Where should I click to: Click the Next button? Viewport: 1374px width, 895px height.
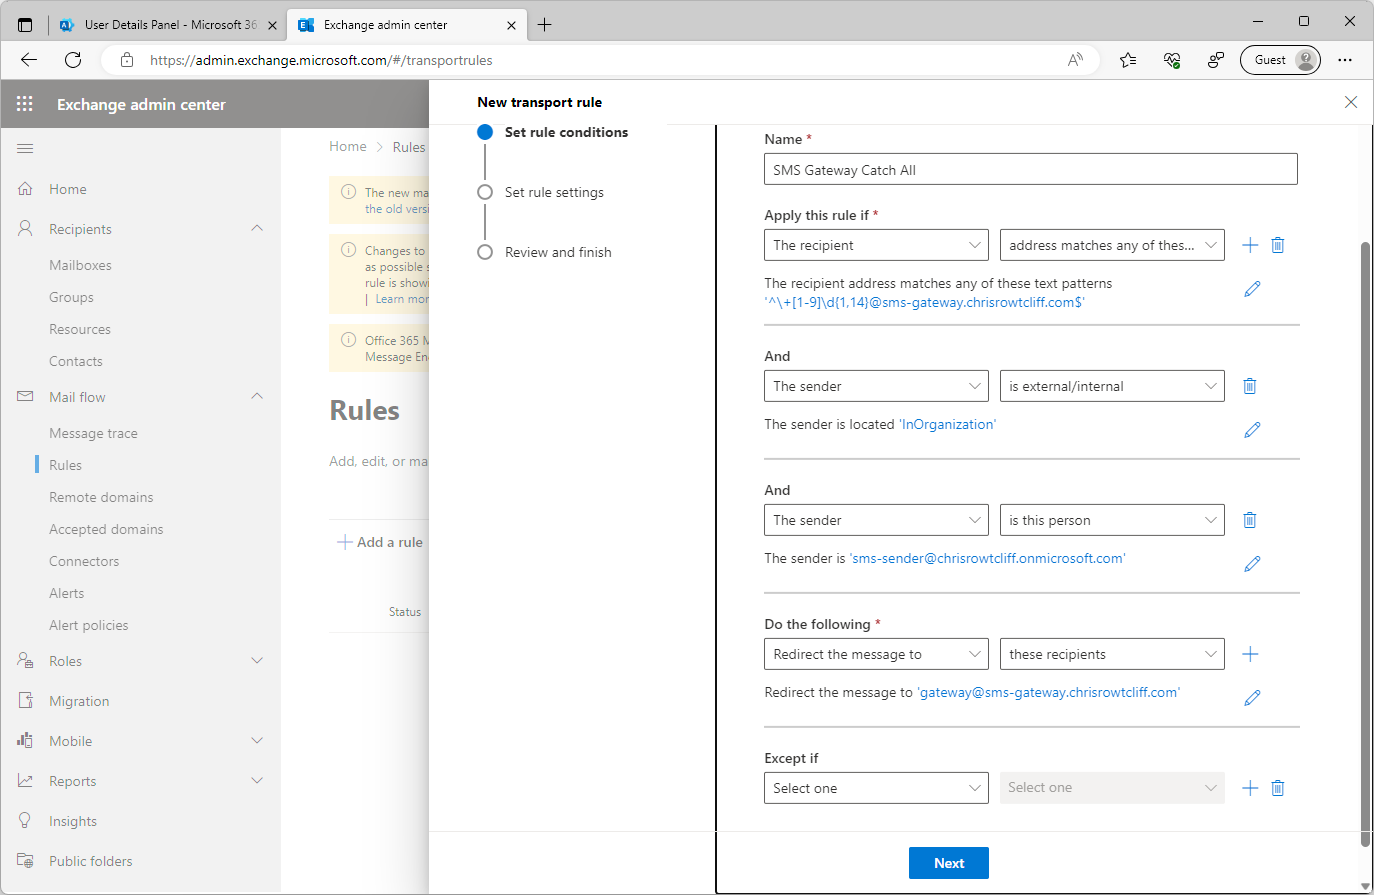948,862
